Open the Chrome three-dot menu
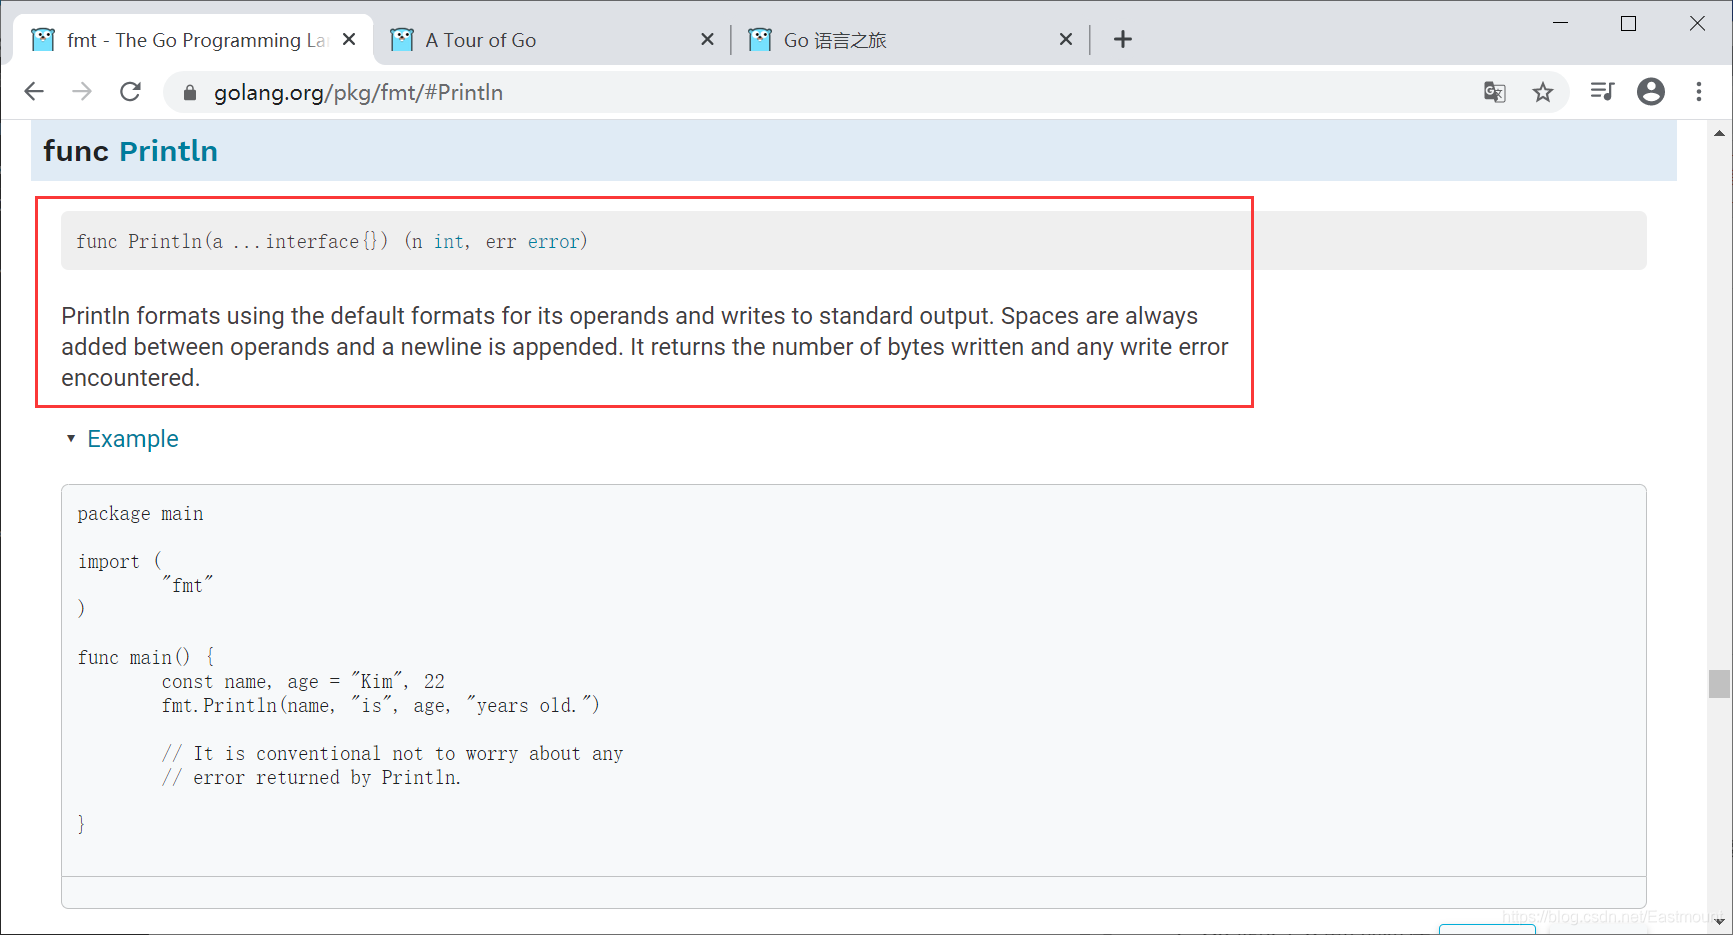 1699,92
